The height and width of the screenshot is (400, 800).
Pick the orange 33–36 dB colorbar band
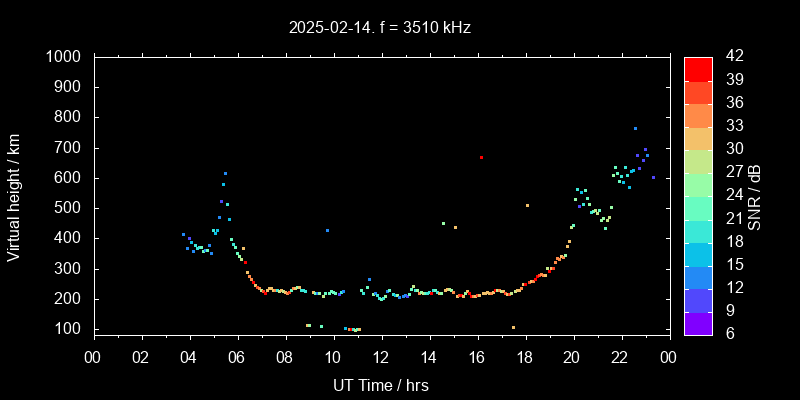pos(698,114)
